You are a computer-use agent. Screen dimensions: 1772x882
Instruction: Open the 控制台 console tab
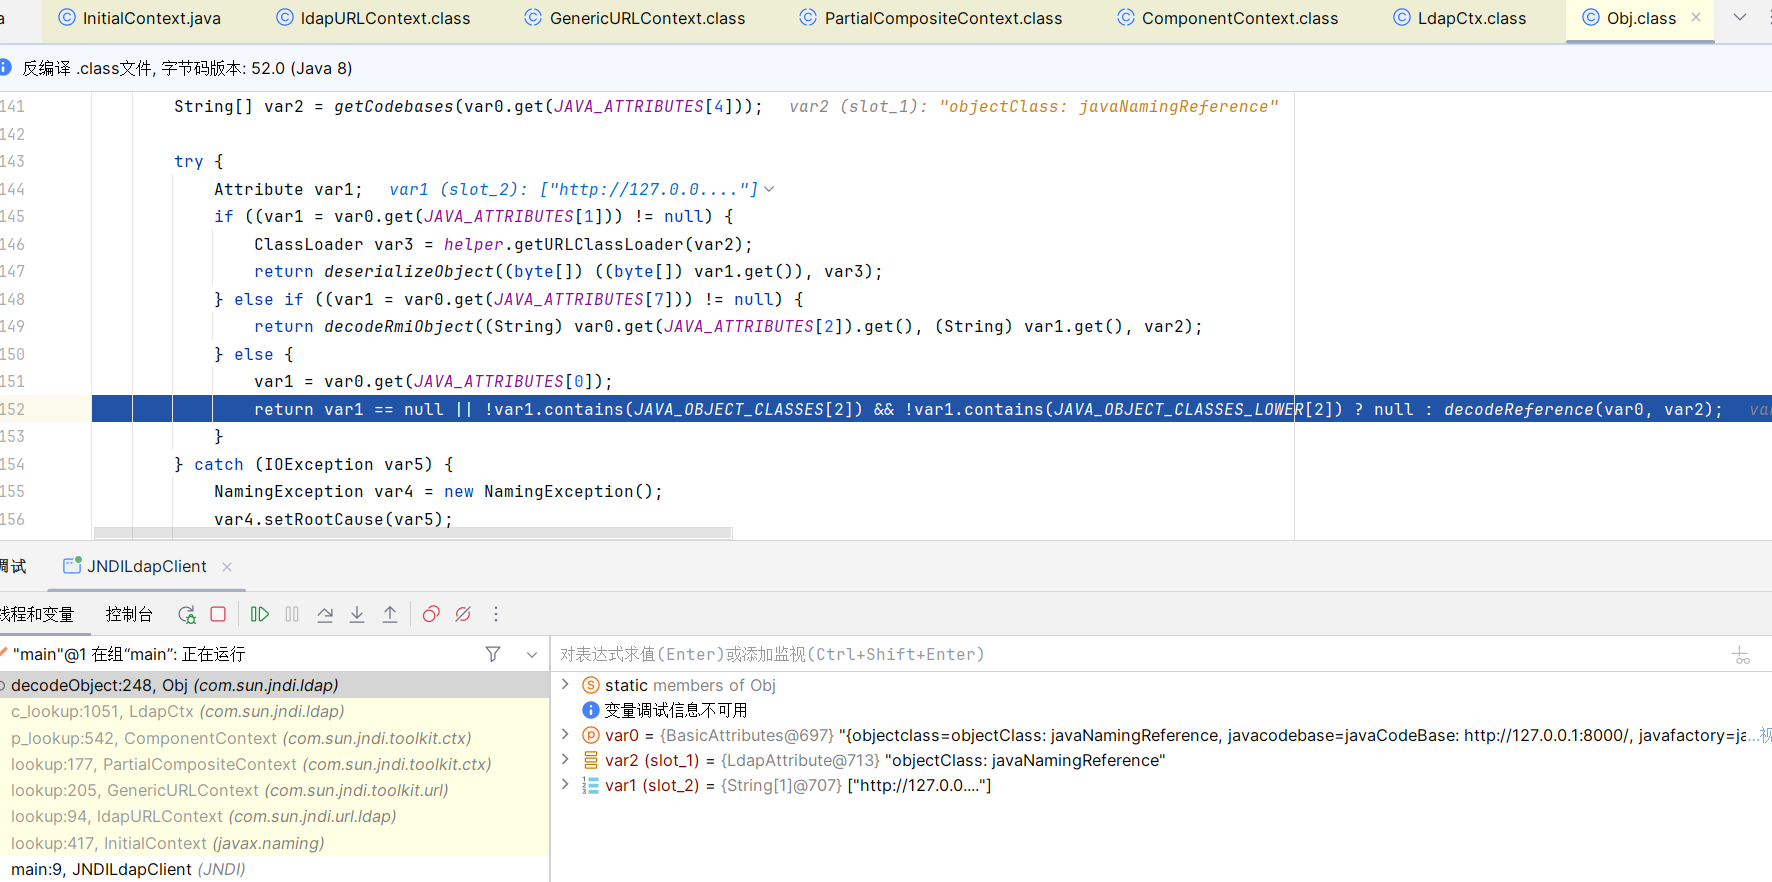tap(129, 614)
